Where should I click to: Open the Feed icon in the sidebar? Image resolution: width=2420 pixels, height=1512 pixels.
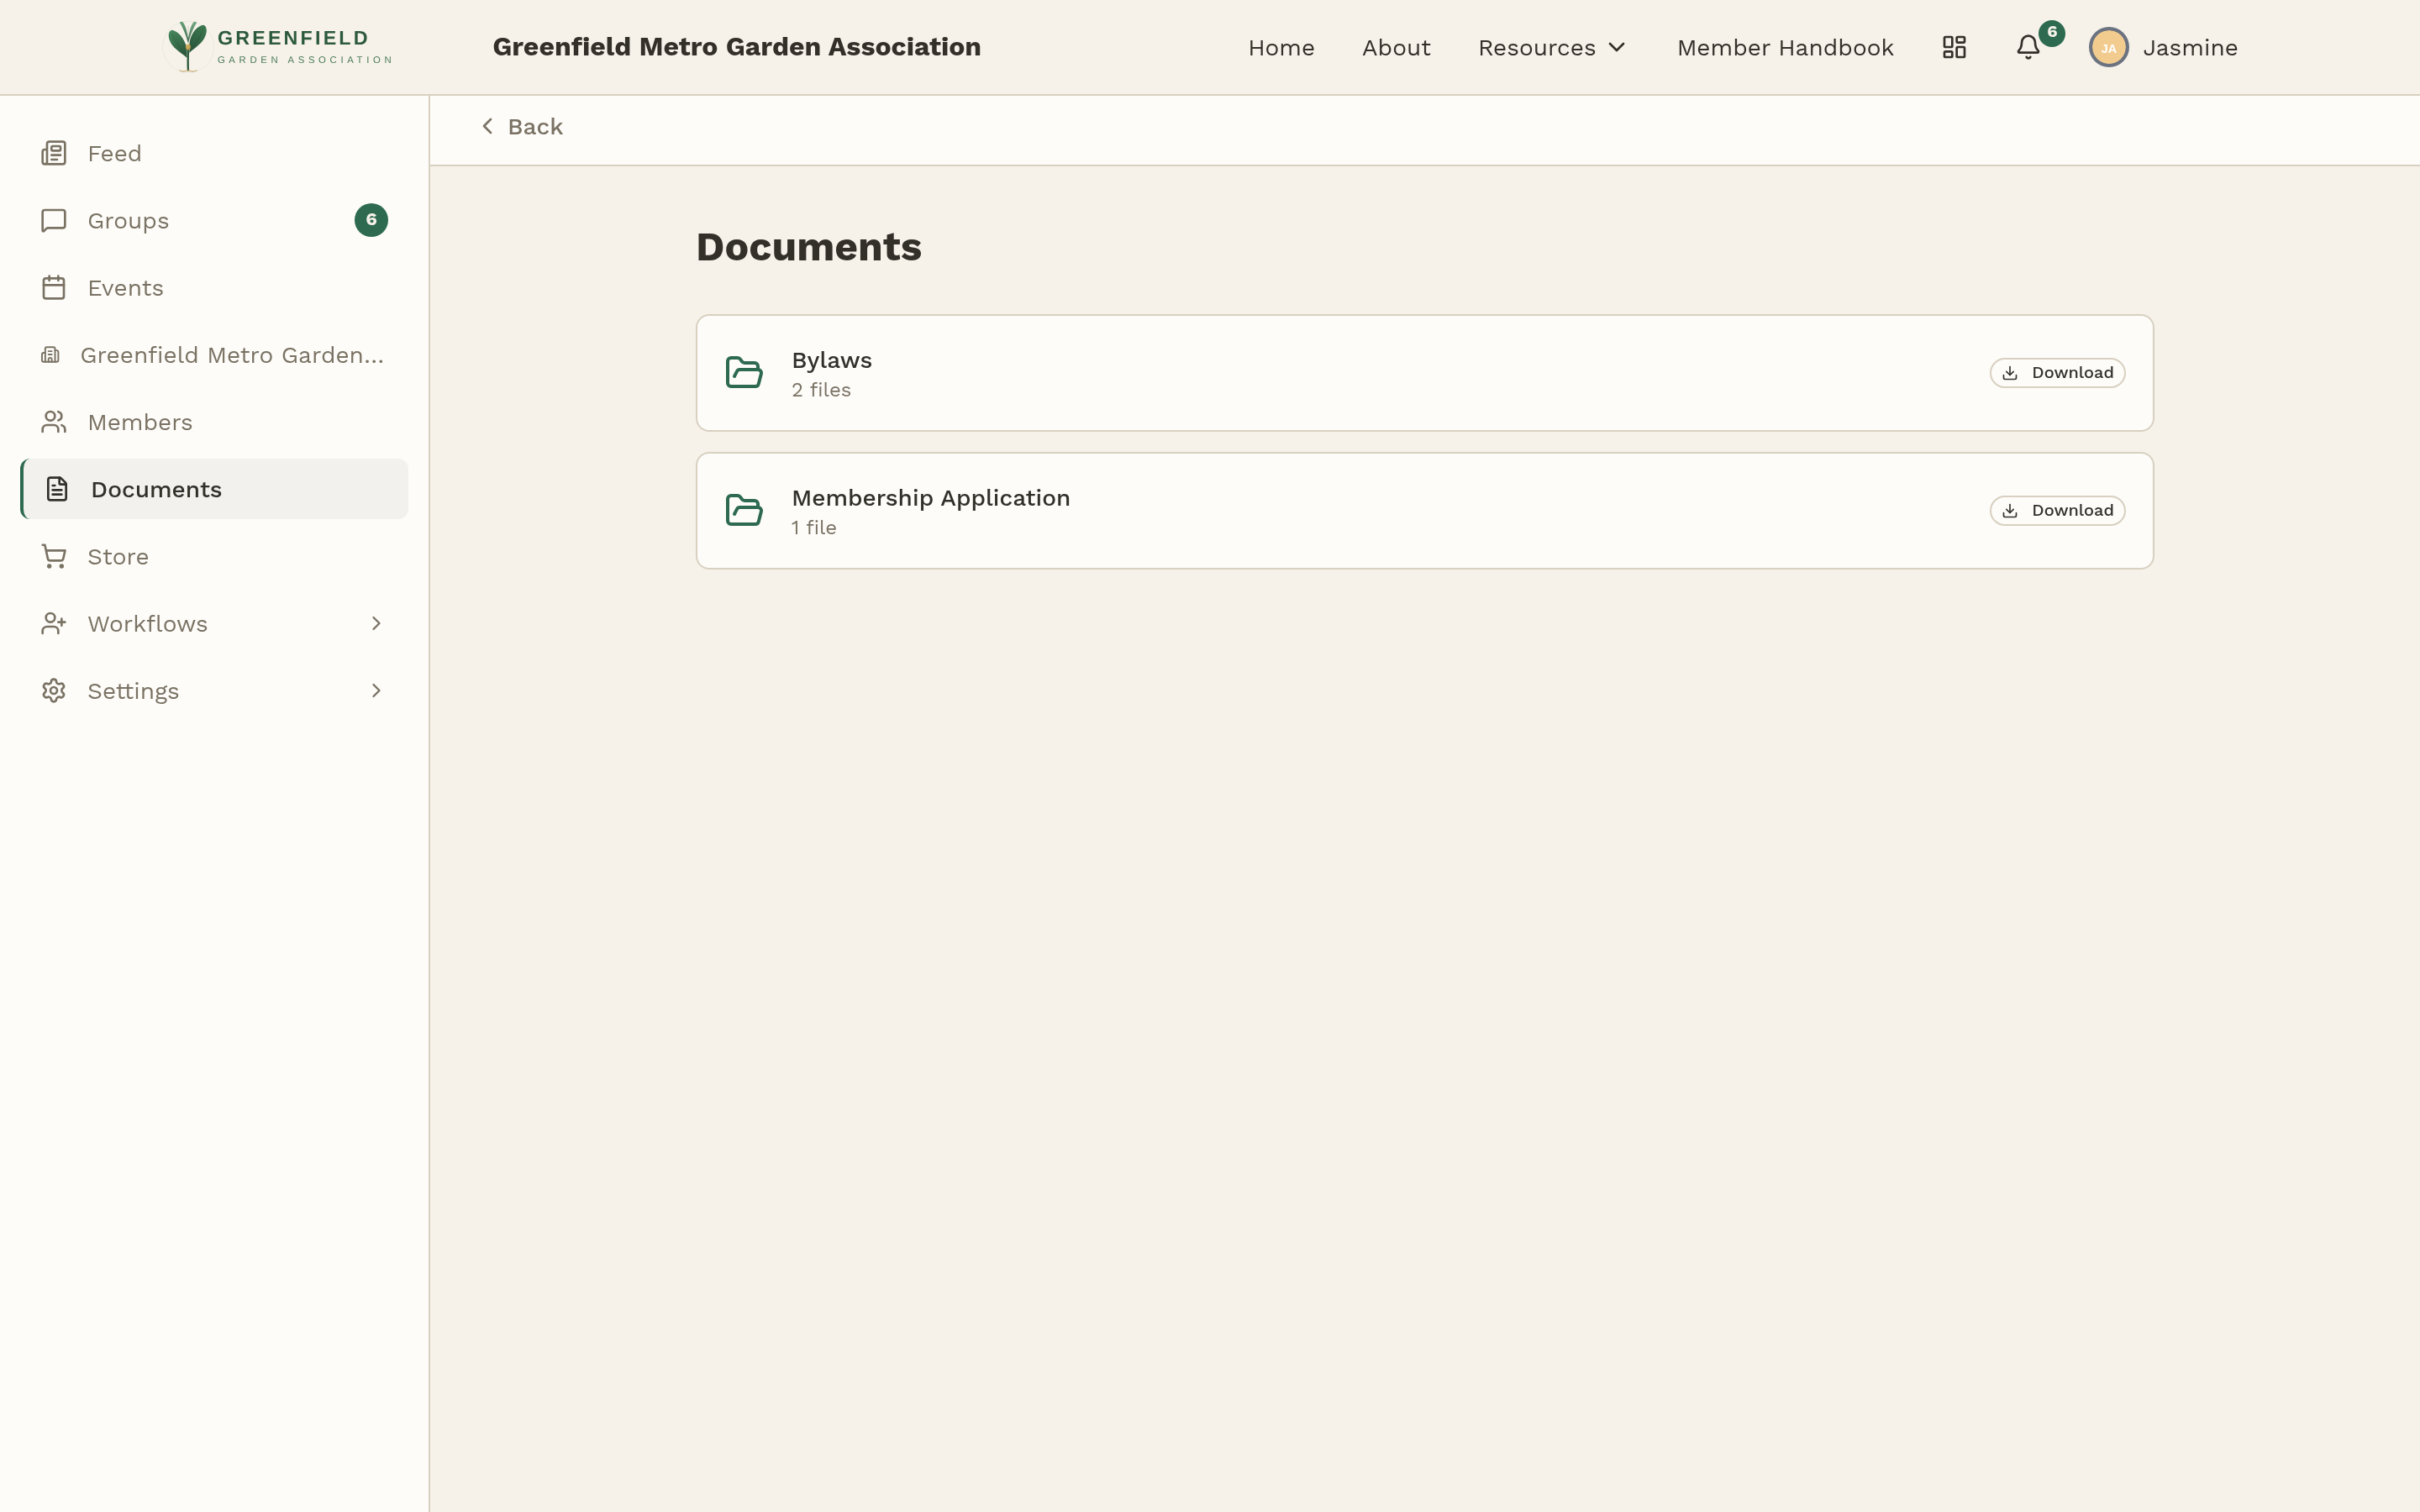53,152
